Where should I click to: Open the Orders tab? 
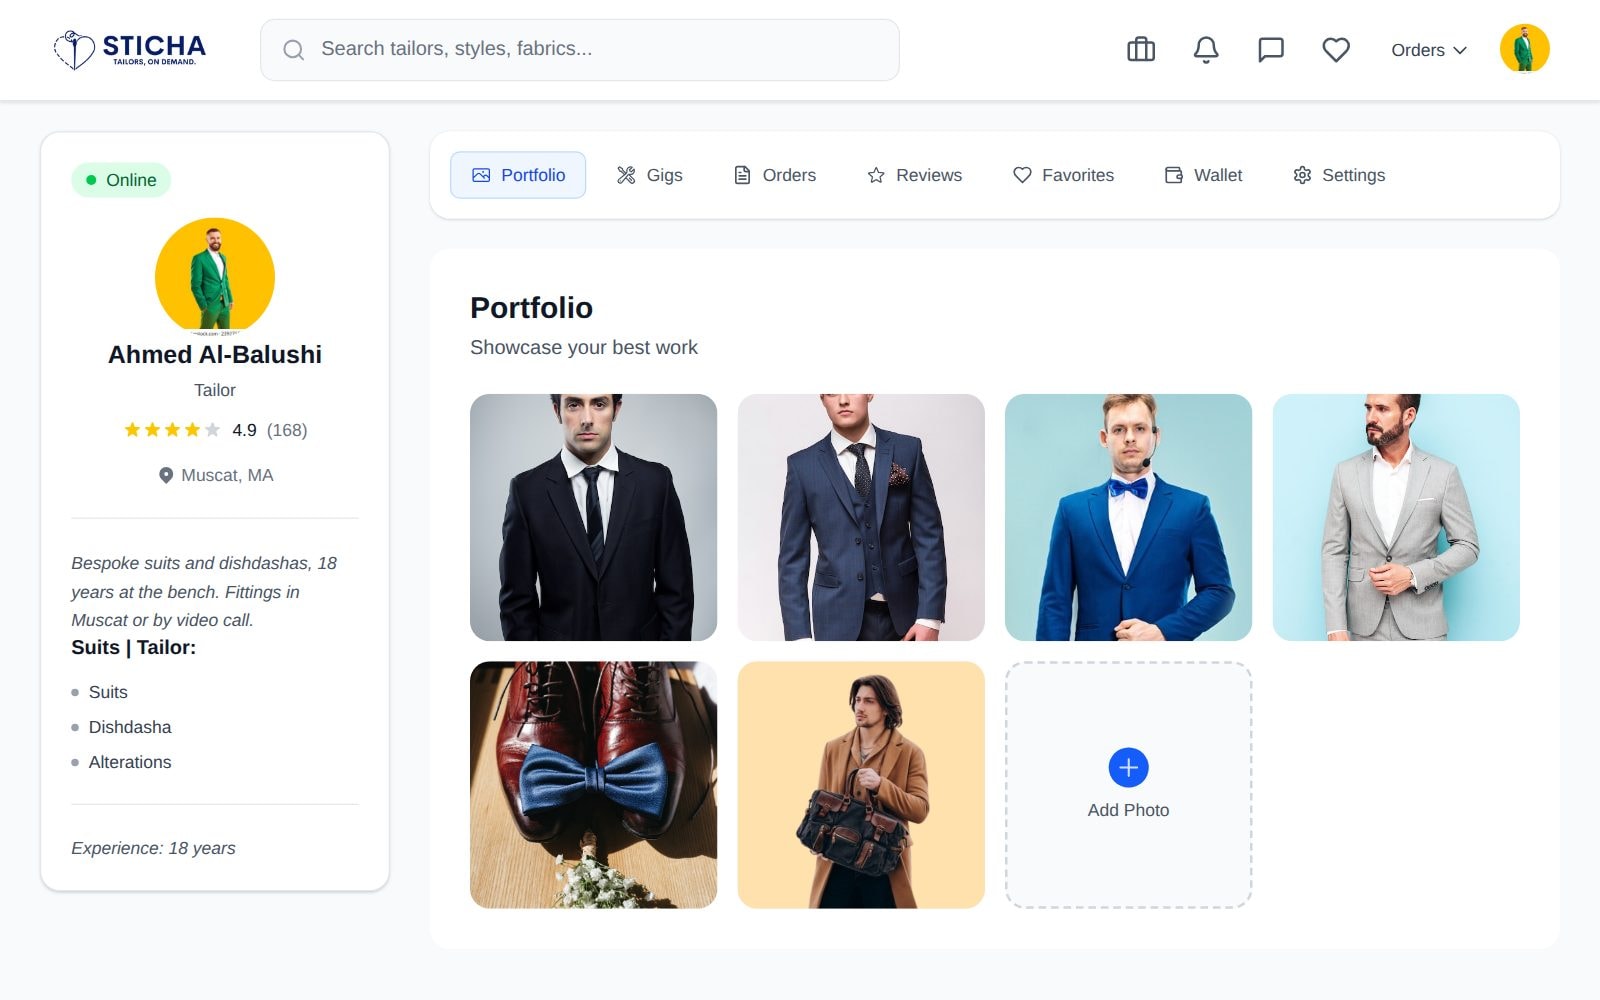point(775,175)
